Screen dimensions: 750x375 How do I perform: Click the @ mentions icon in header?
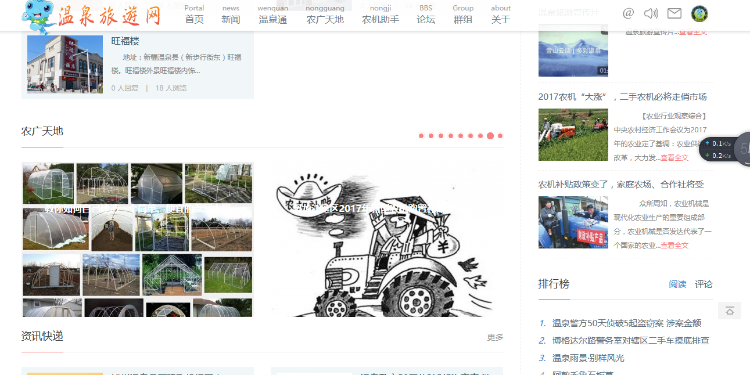click(628, 13)
